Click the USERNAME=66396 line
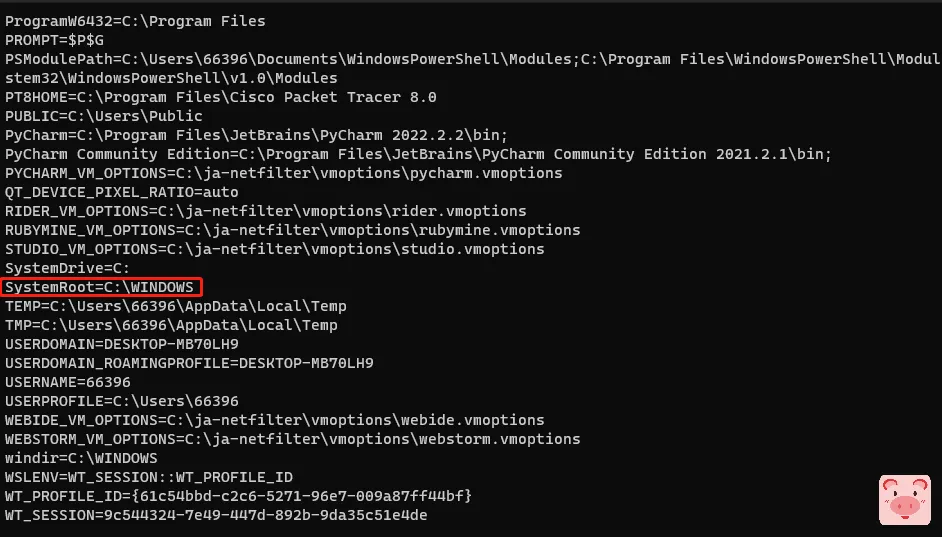Screen dimensions: 942x537 tap(67, 382)
